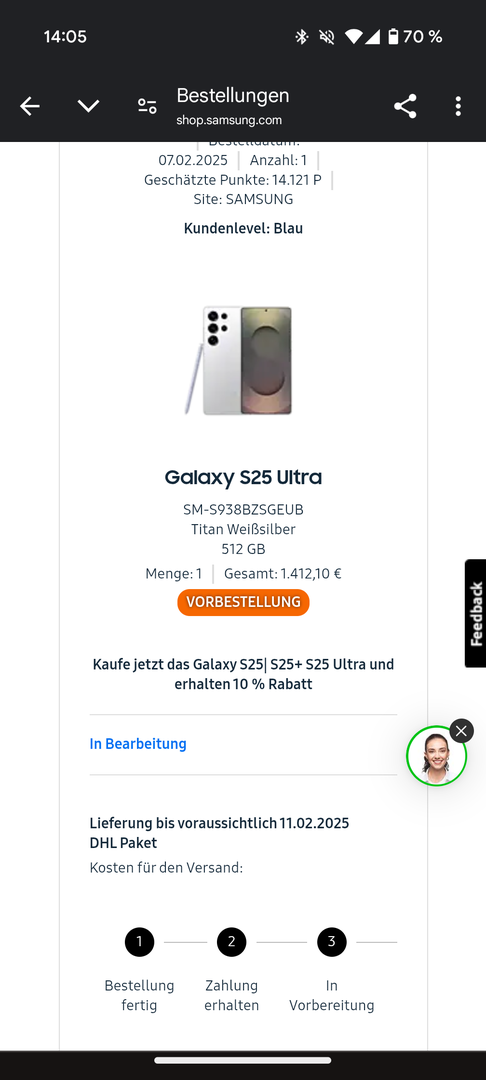
Task: Open Galaxy S25 Ultra product title
Action: [243, 477]
